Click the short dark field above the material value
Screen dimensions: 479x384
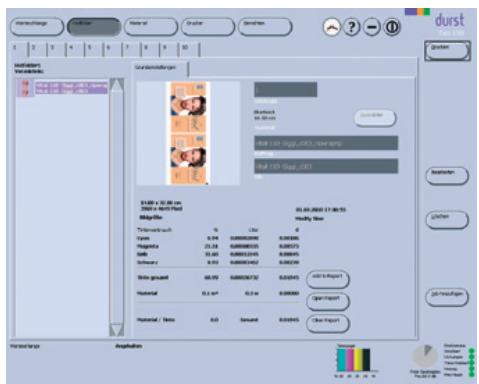point(285,90)
